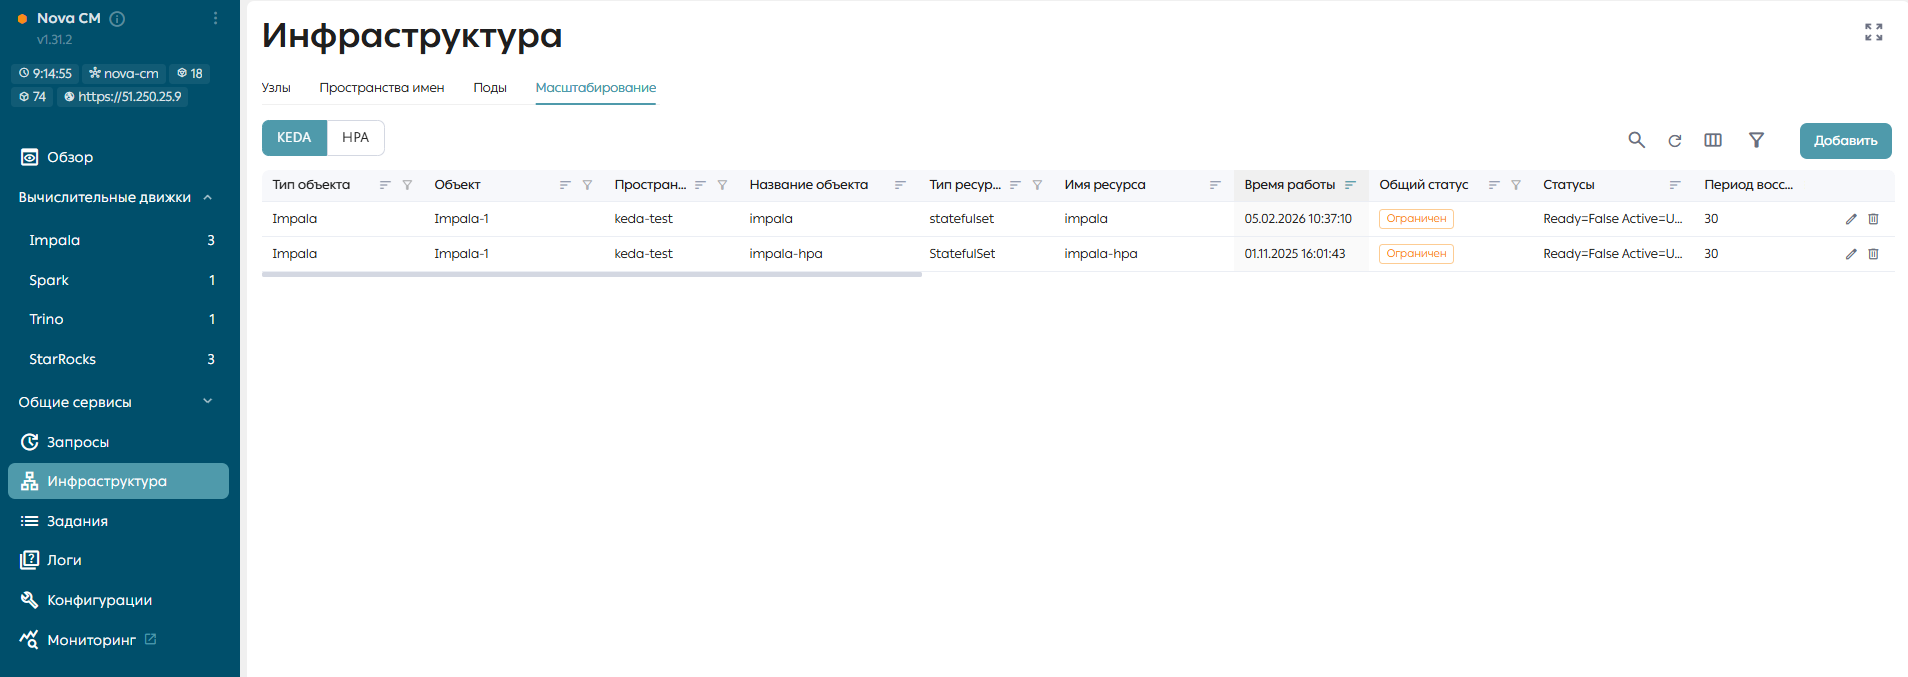Open the toolbar filter funnel
Screen dimensions: 1908x677
pos(1756,140)
